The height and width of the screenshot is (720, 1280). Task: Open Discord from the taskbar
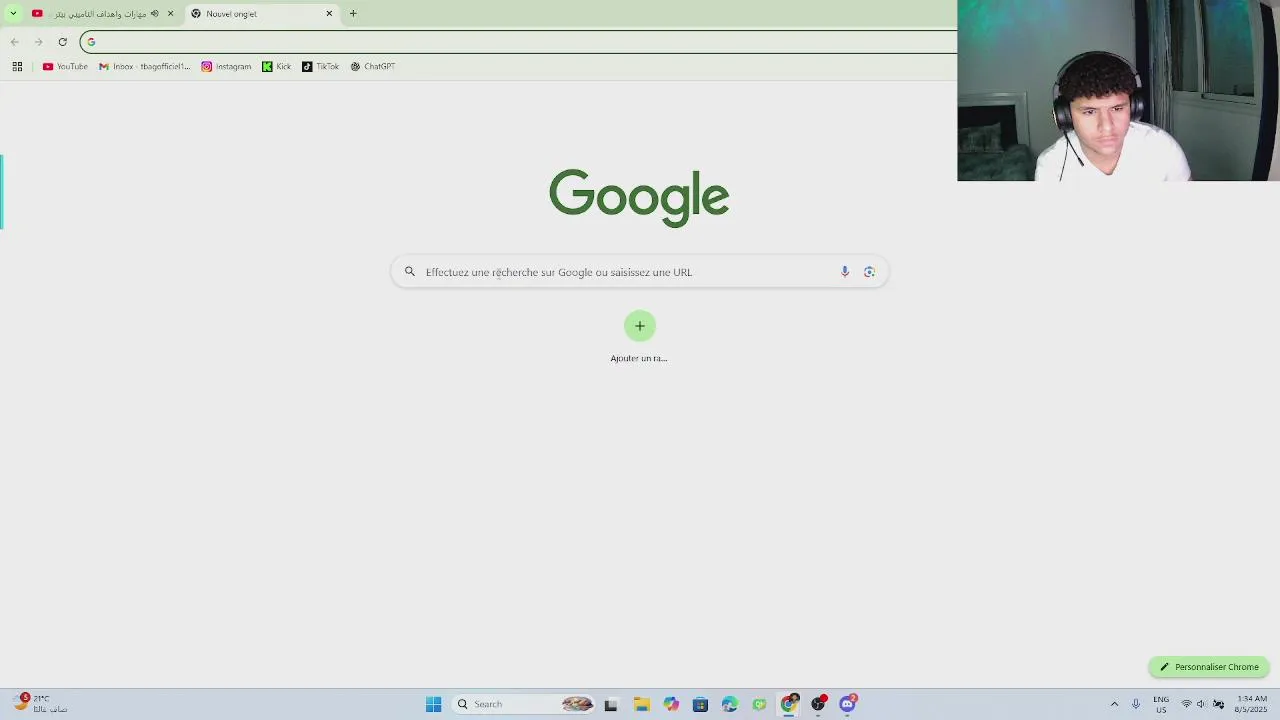point(848,705)
